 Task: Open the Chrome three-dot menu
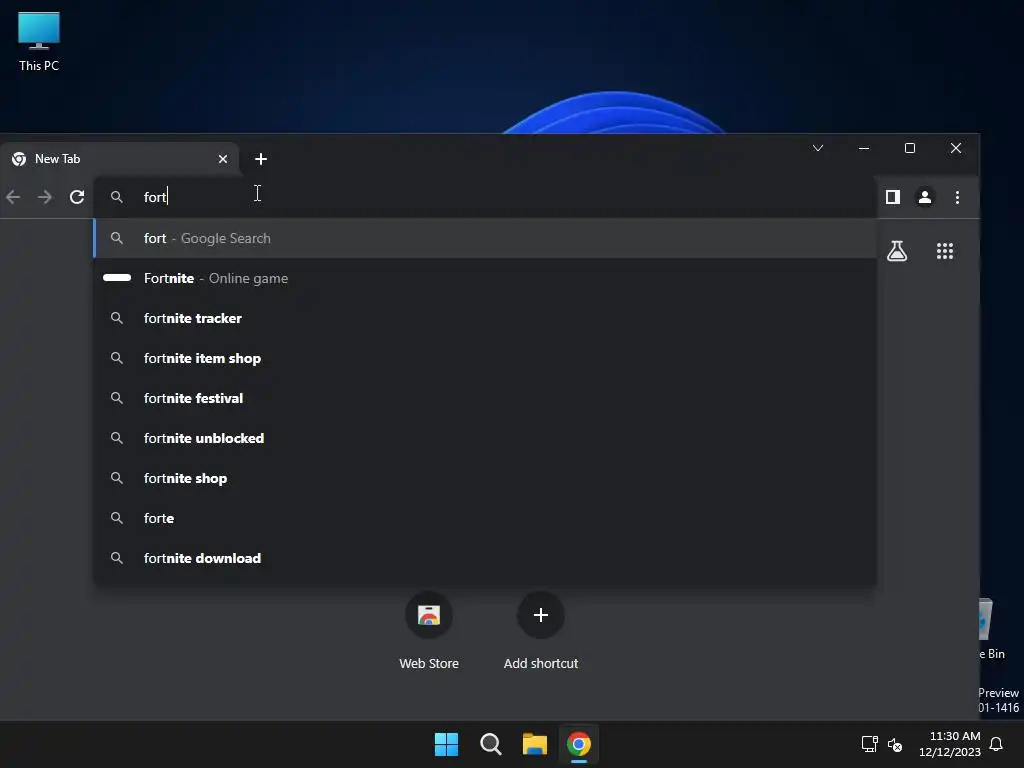tap(957, 197)
